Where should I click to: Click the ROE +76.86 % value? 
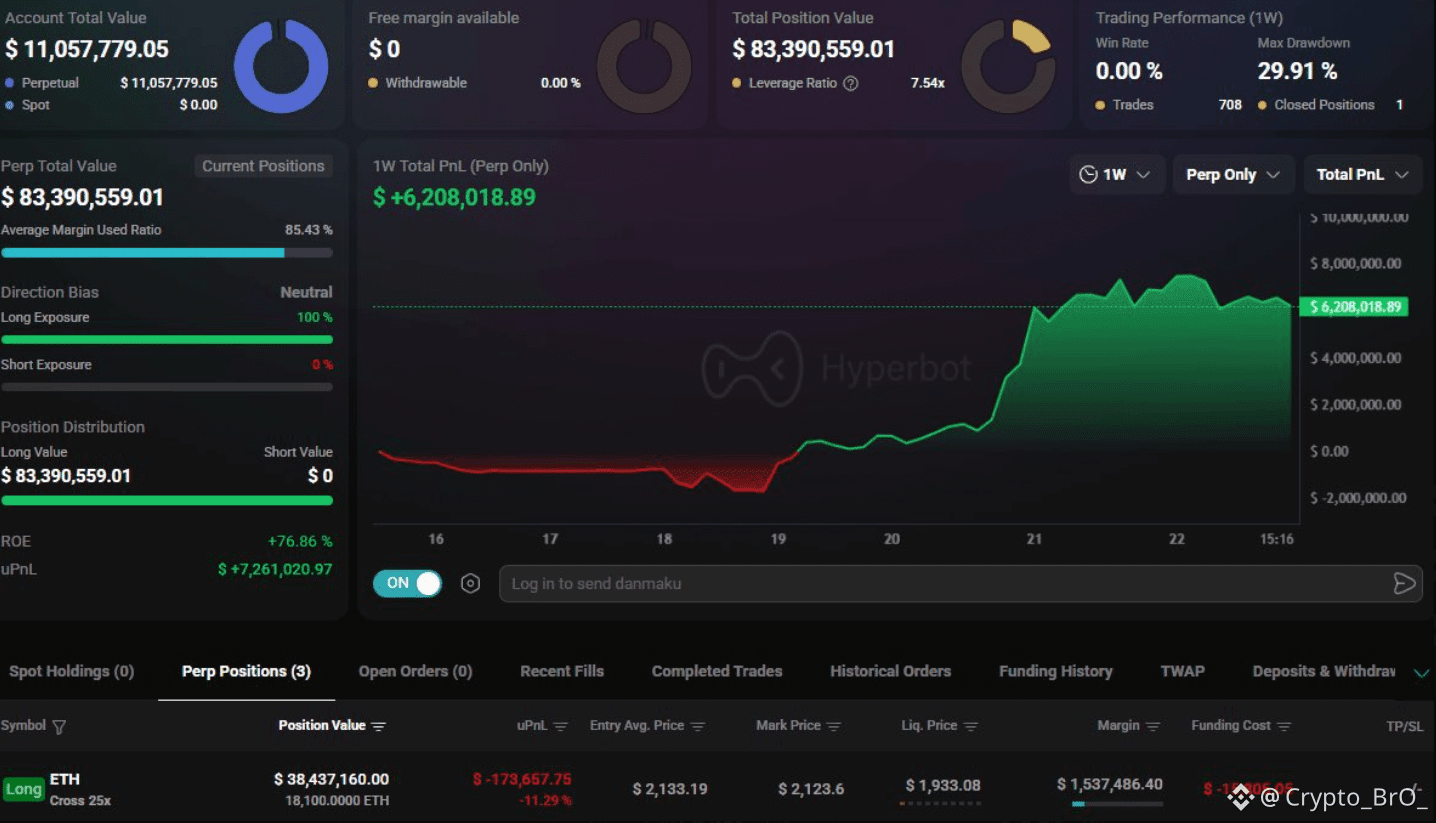(300, 541)
